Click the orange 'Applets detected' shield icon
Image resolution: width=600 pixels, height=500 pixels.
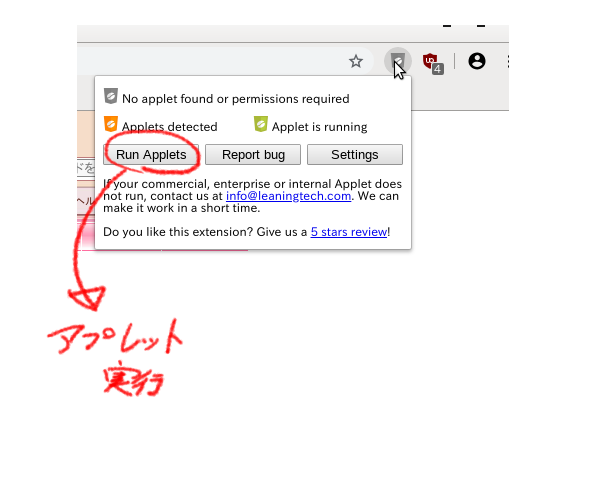pos(111,124)
